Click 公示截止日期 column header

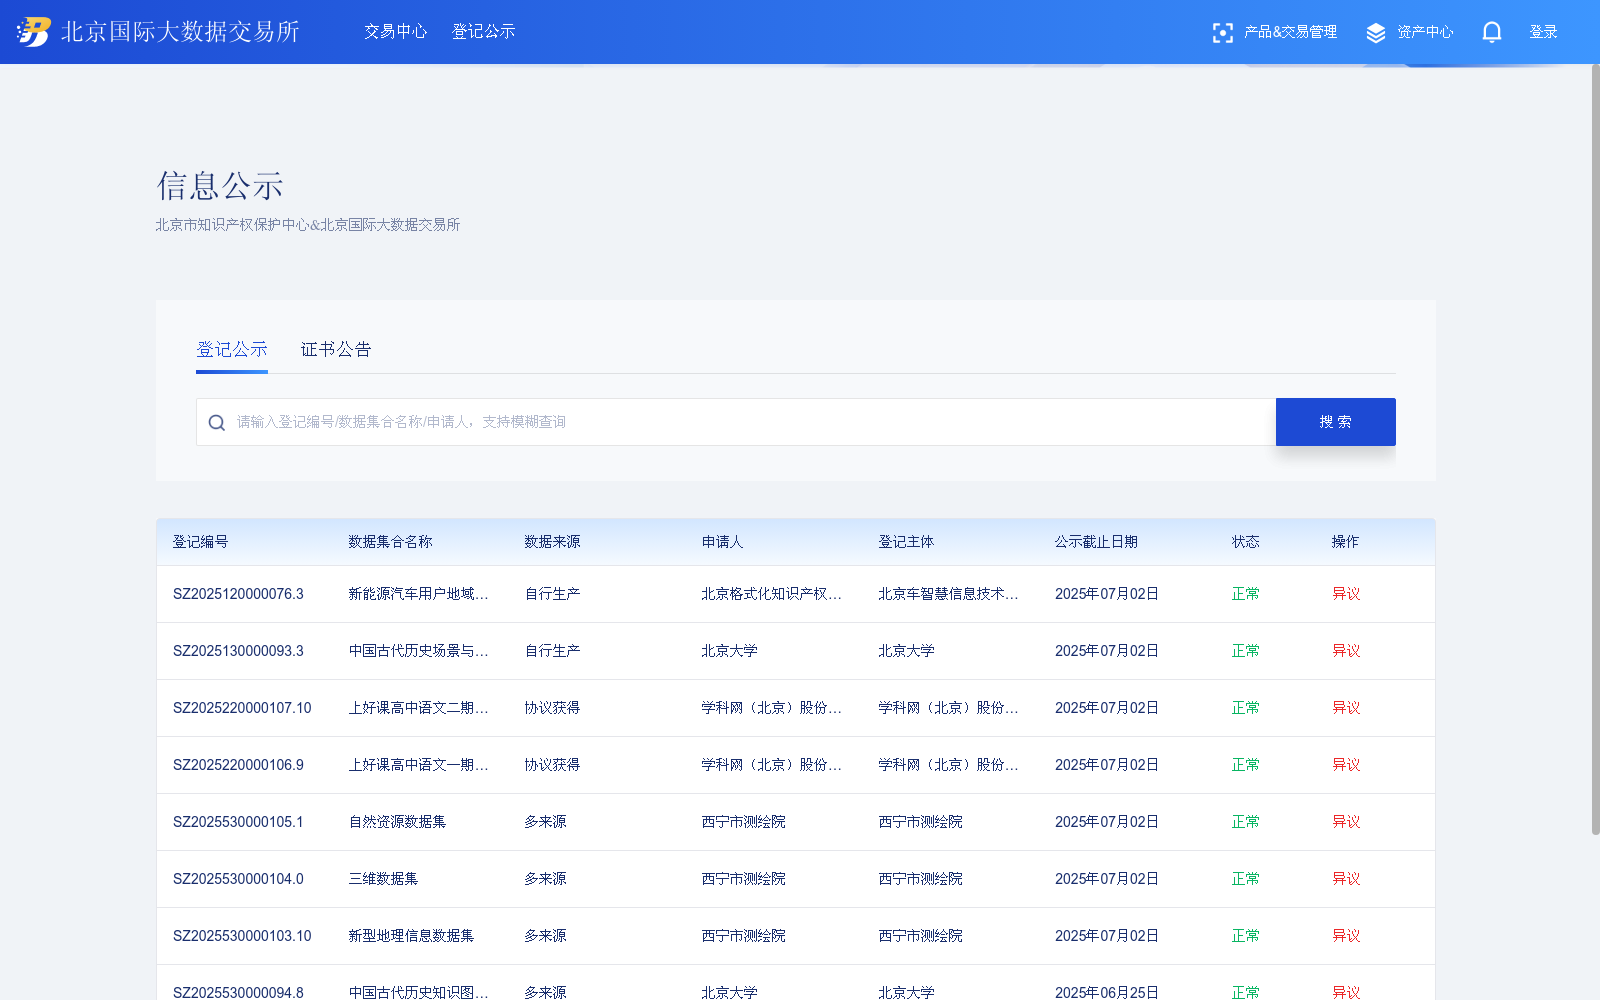pyautogui.click(x=1096, y=542)
